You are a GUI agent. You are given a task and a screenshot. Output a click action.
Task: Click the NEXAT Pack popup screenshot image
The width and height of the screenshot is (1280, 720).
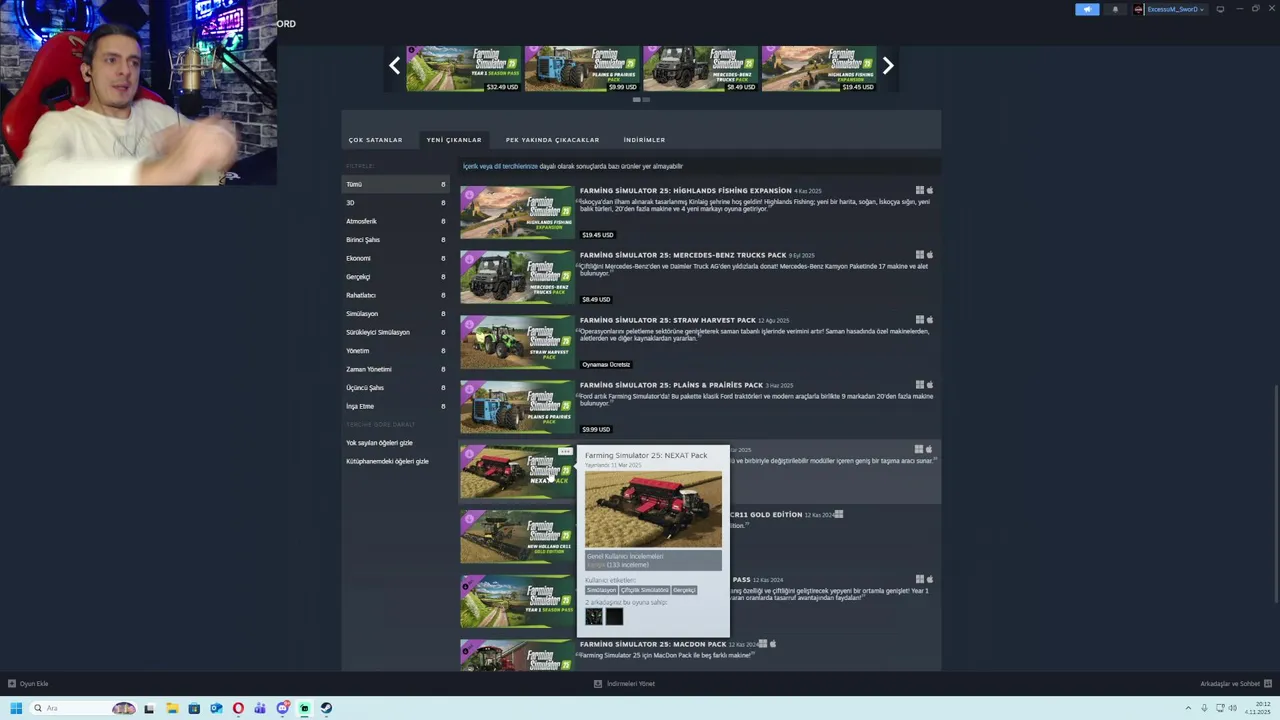coord(653,509)
